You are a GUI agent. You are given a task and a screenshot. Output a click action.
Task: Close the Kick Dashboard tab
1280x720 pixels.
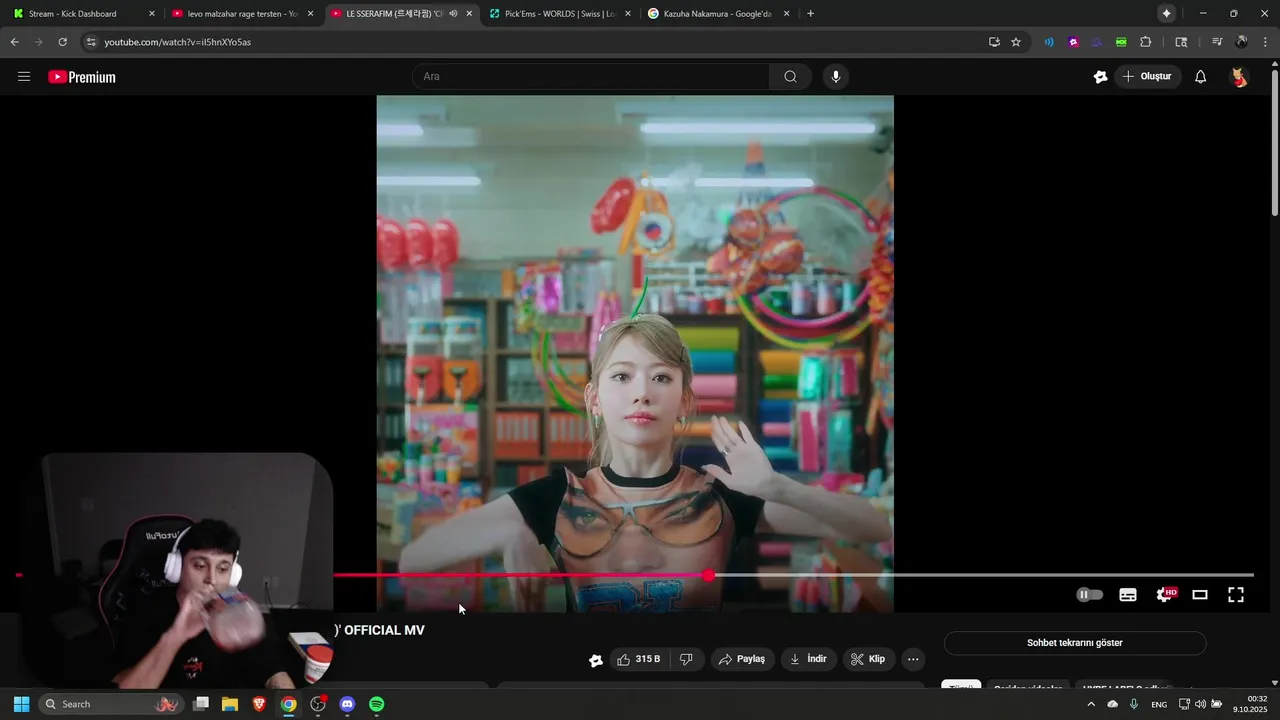pyautogui.click(x=152, y=14)
